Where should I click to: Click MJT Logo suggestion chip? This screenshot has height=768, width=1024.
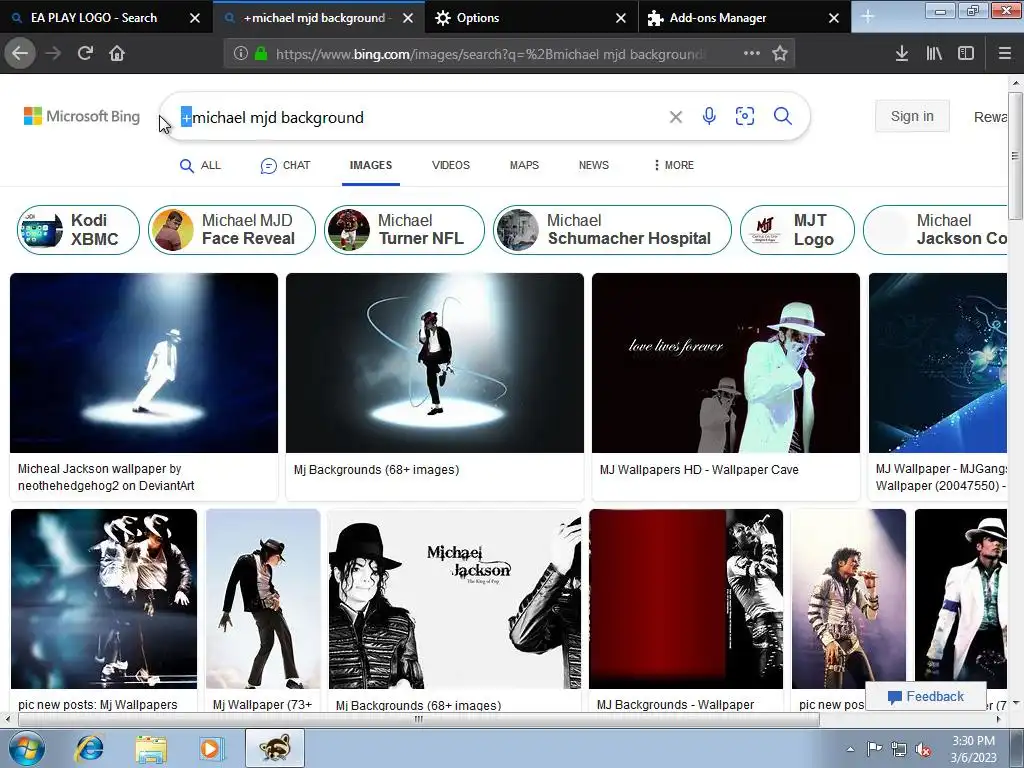pos(797,230)
